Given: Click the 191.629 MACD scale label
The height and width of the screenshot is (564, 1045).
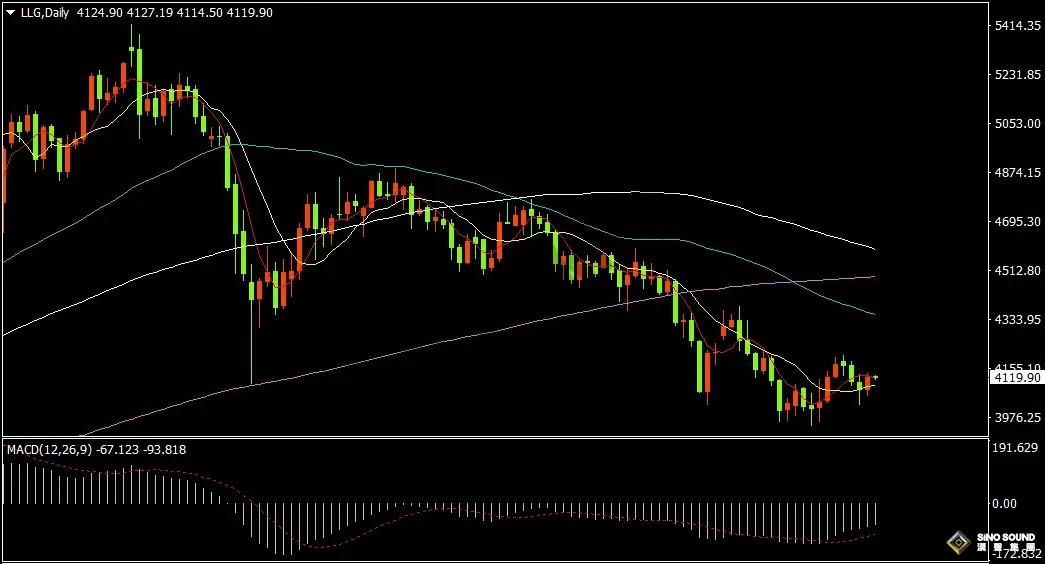Looking at the screenshot, I should pyautogui.click(x=1015, y=447).
